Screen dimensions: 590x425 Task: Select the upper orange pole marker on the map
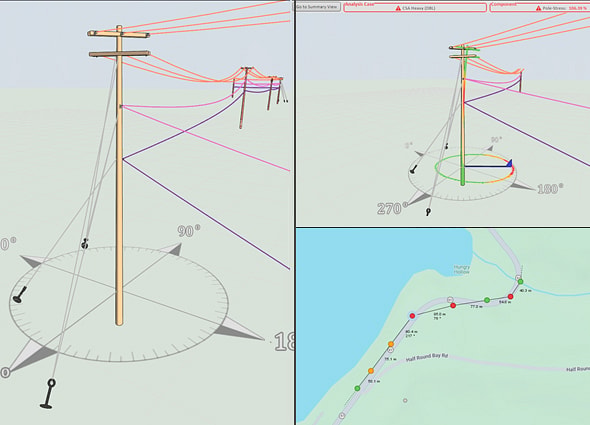coord(391,344)
